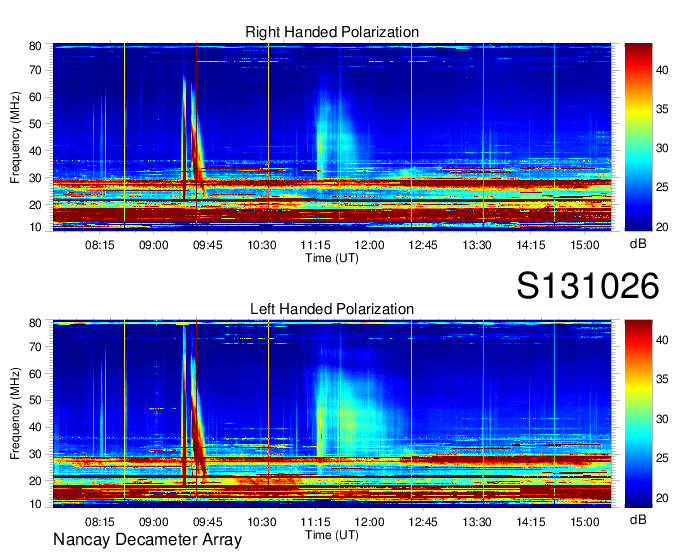Viewport: 680px width, 552px height.
Task: Click the 50 MHz tick on Left Handed plot
Action: (35, 400)
